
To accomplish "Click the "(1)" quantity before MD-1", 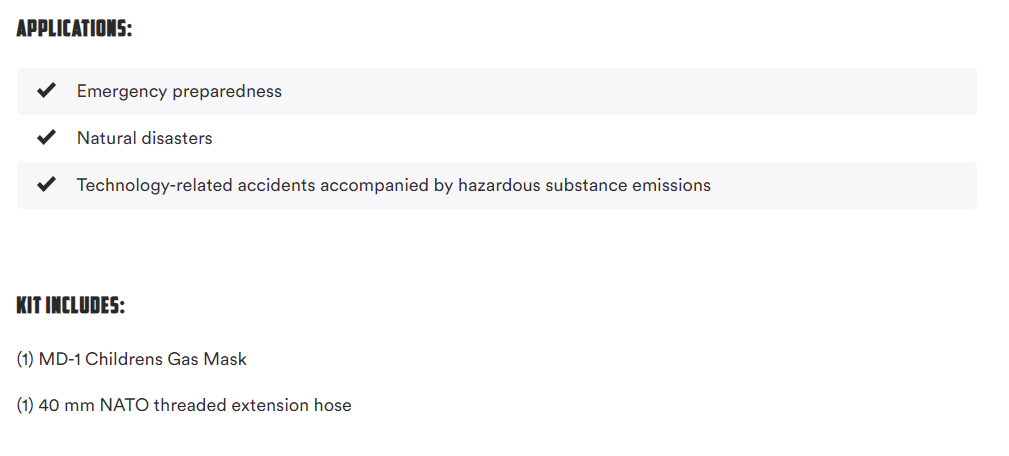I will coord(25,359).
